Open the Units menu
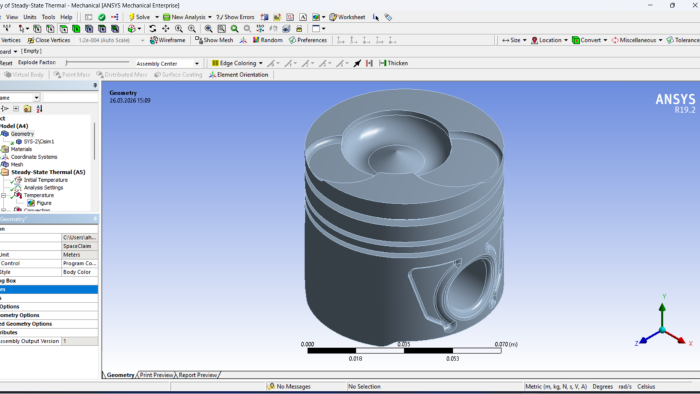Viewport: 700px width, 394px height. point(30,17)
